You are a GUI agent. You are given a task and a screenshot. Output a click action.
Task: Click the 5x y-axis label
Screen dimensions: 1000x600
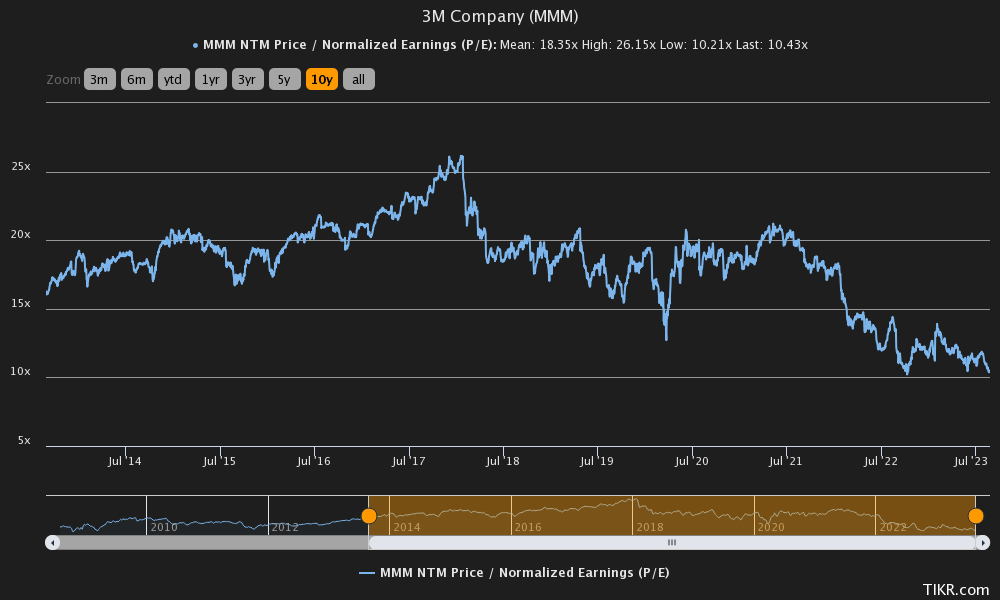(24, 441)
